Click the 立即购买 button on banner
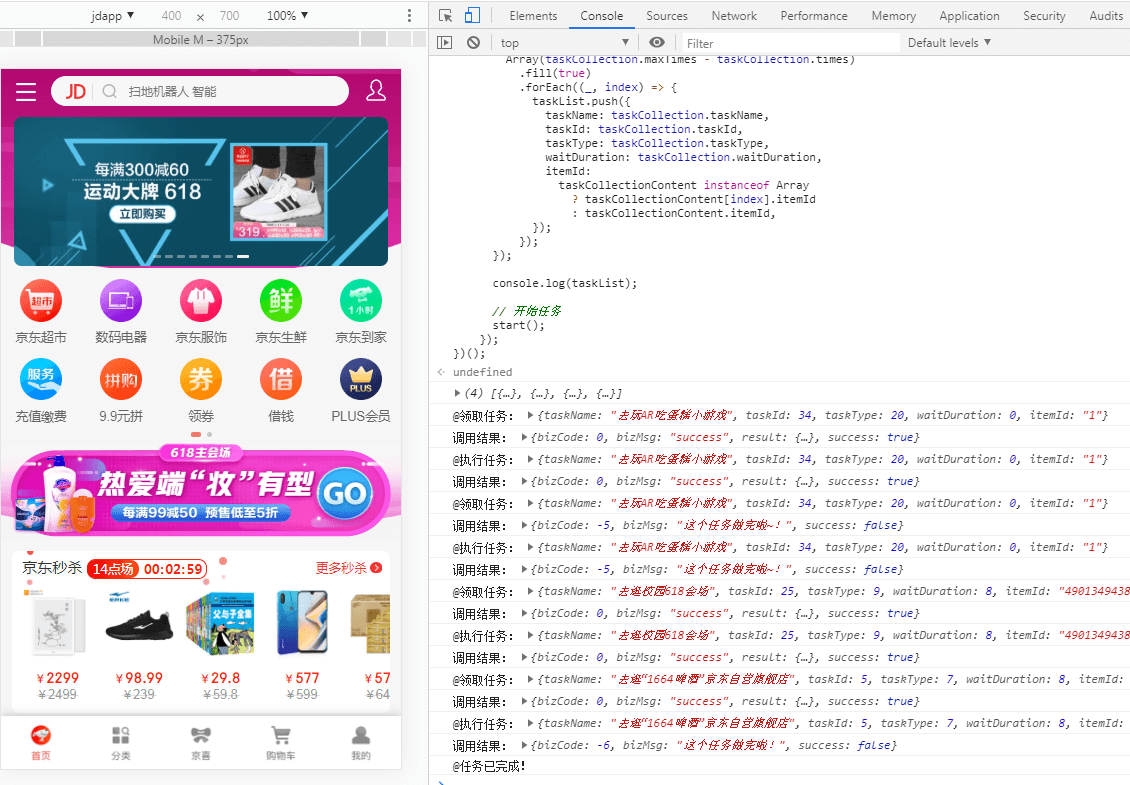The width and height of the screenshot is (1130, 785). (143, 214)
